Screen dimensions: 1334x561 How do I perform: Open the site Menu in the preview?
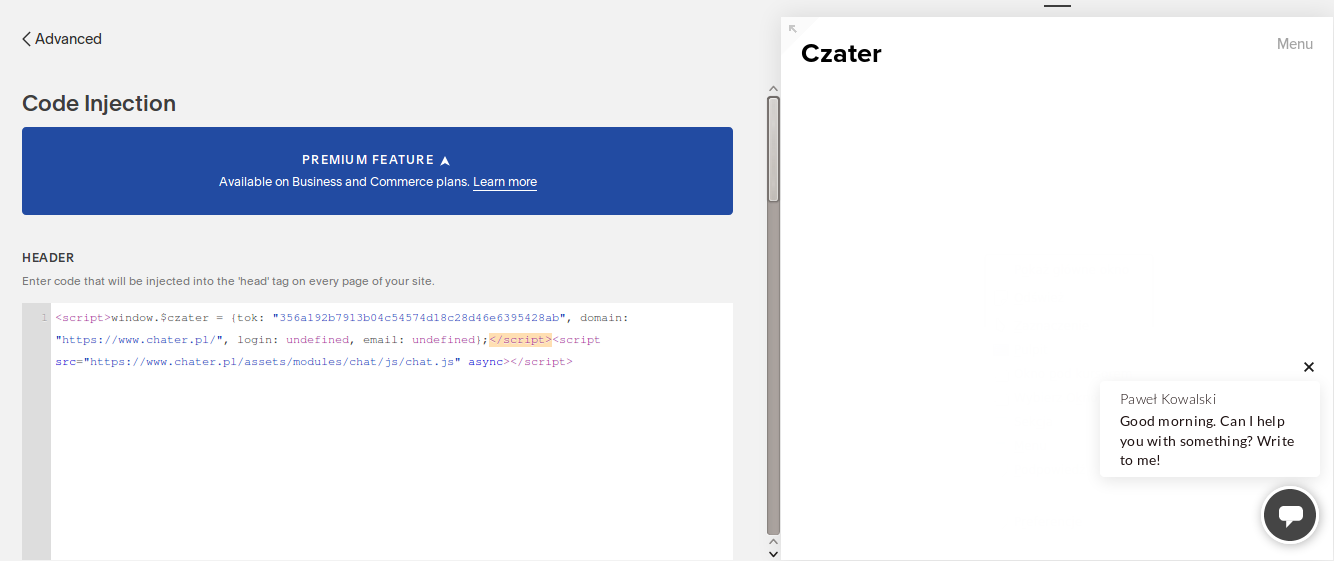[1295, 44]
